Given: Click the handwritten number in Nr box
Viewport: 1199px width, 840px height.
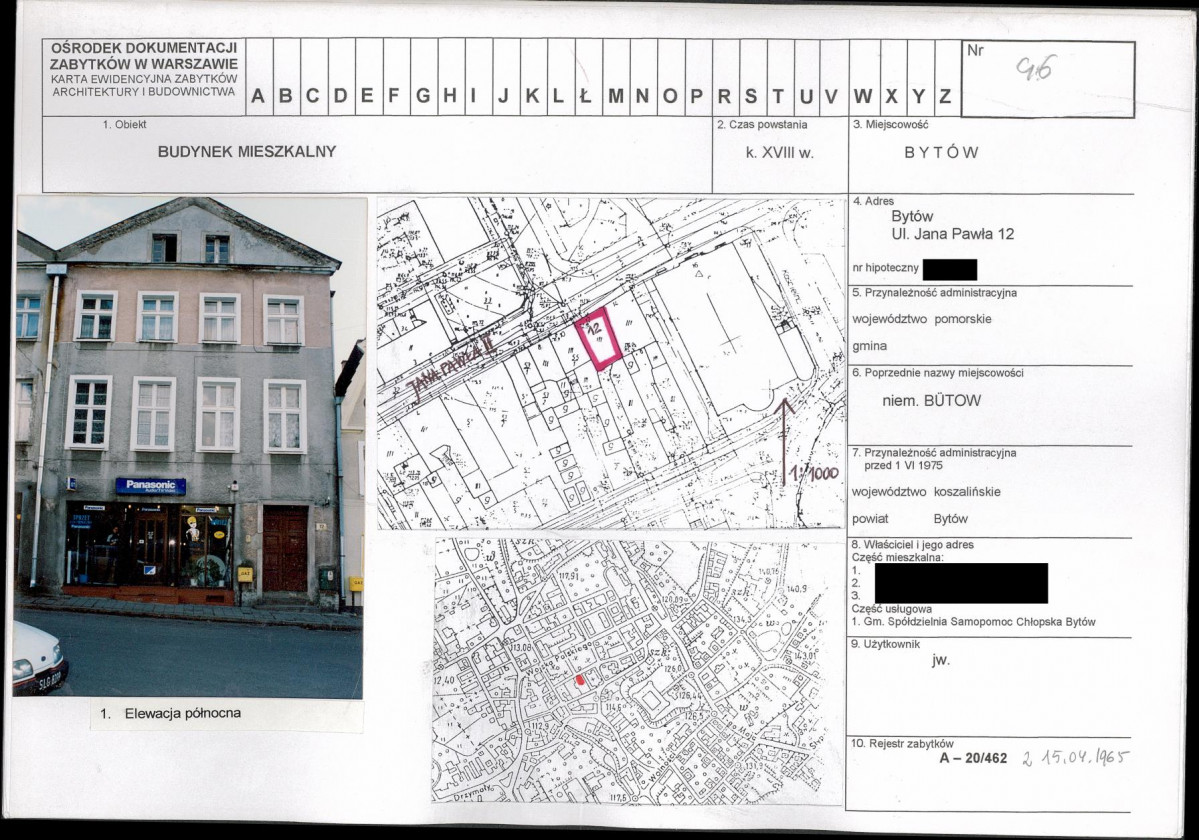Looking at the screenshot, I should pyautogui.click(x=1034, y=70).
